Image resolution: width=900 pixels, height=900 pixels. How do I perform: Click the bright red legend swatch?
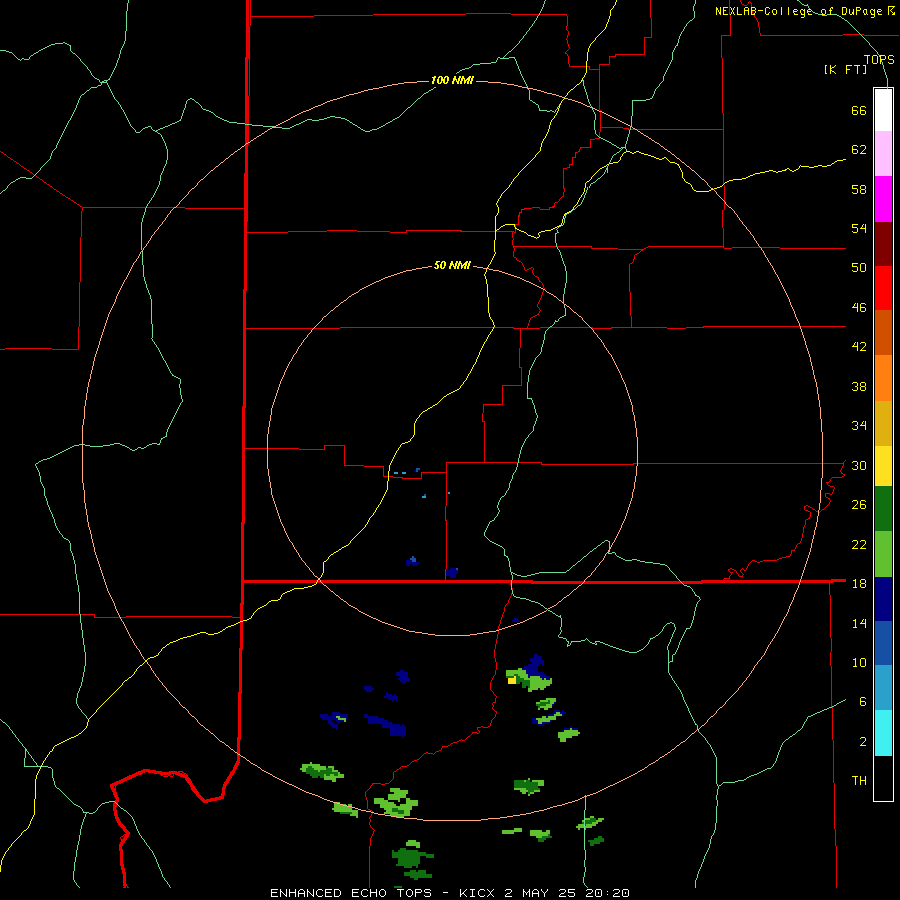click(883, 288)
